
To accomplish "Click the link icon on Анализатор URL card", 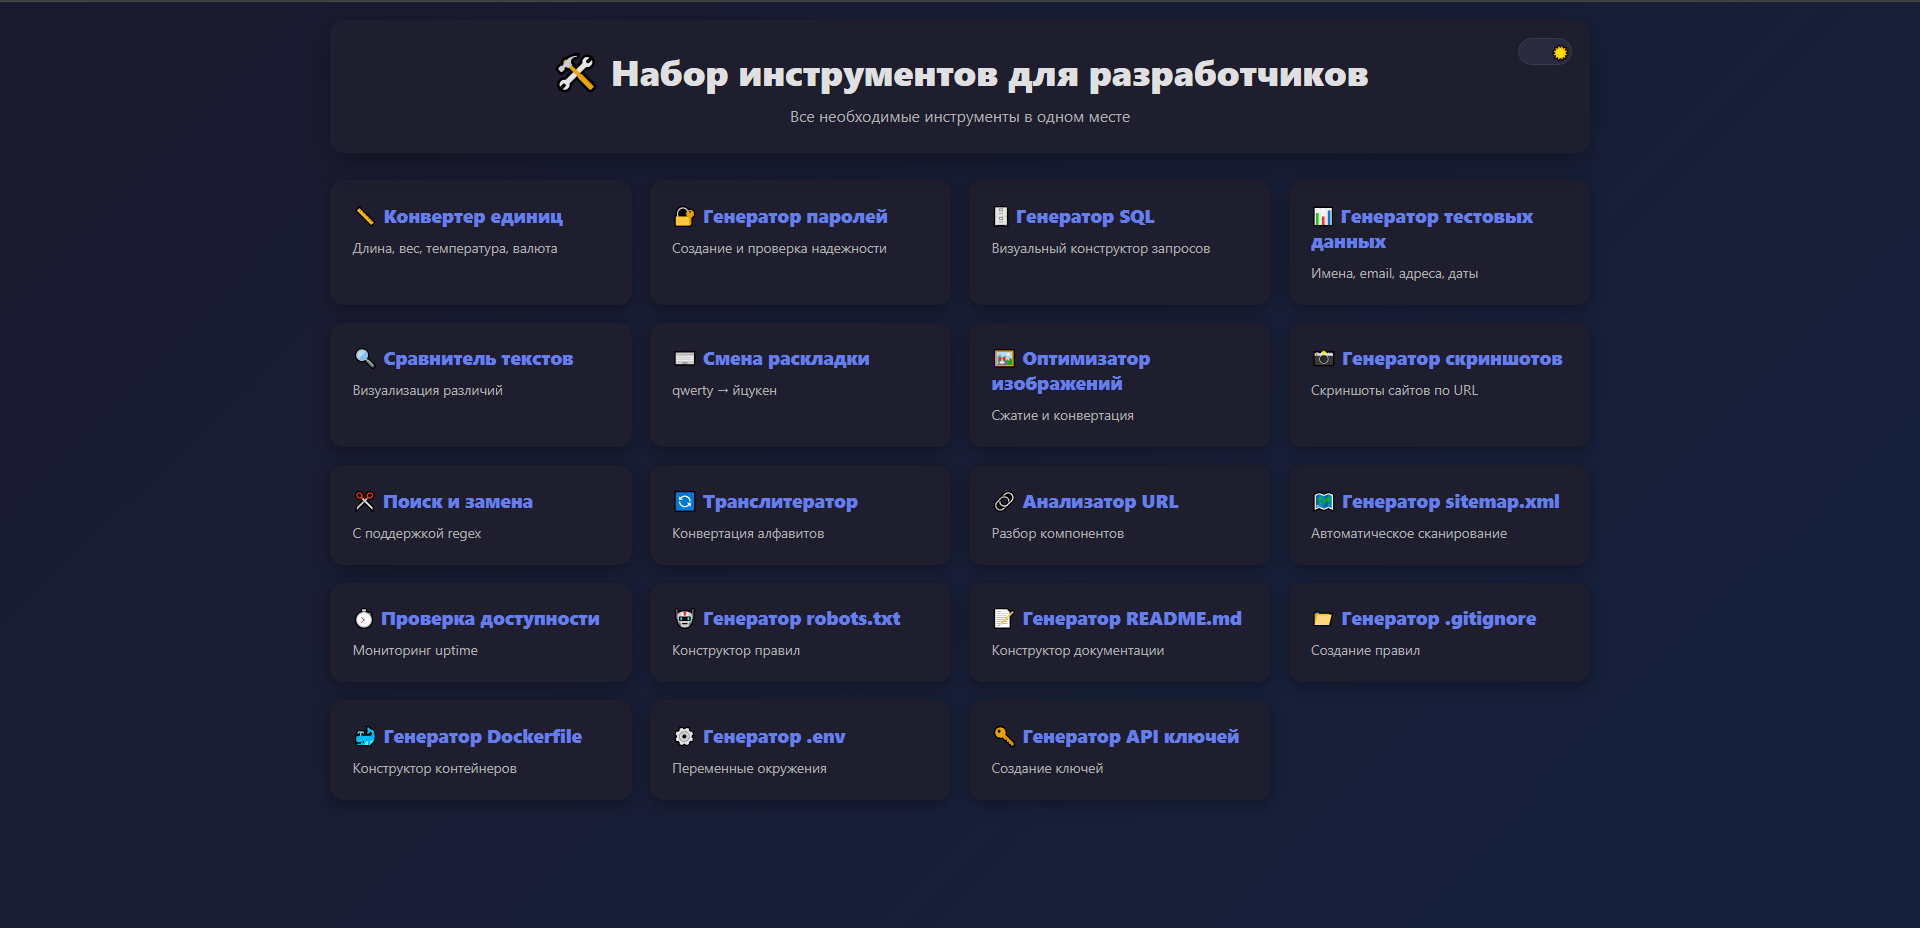I will tap(1004, 501).
